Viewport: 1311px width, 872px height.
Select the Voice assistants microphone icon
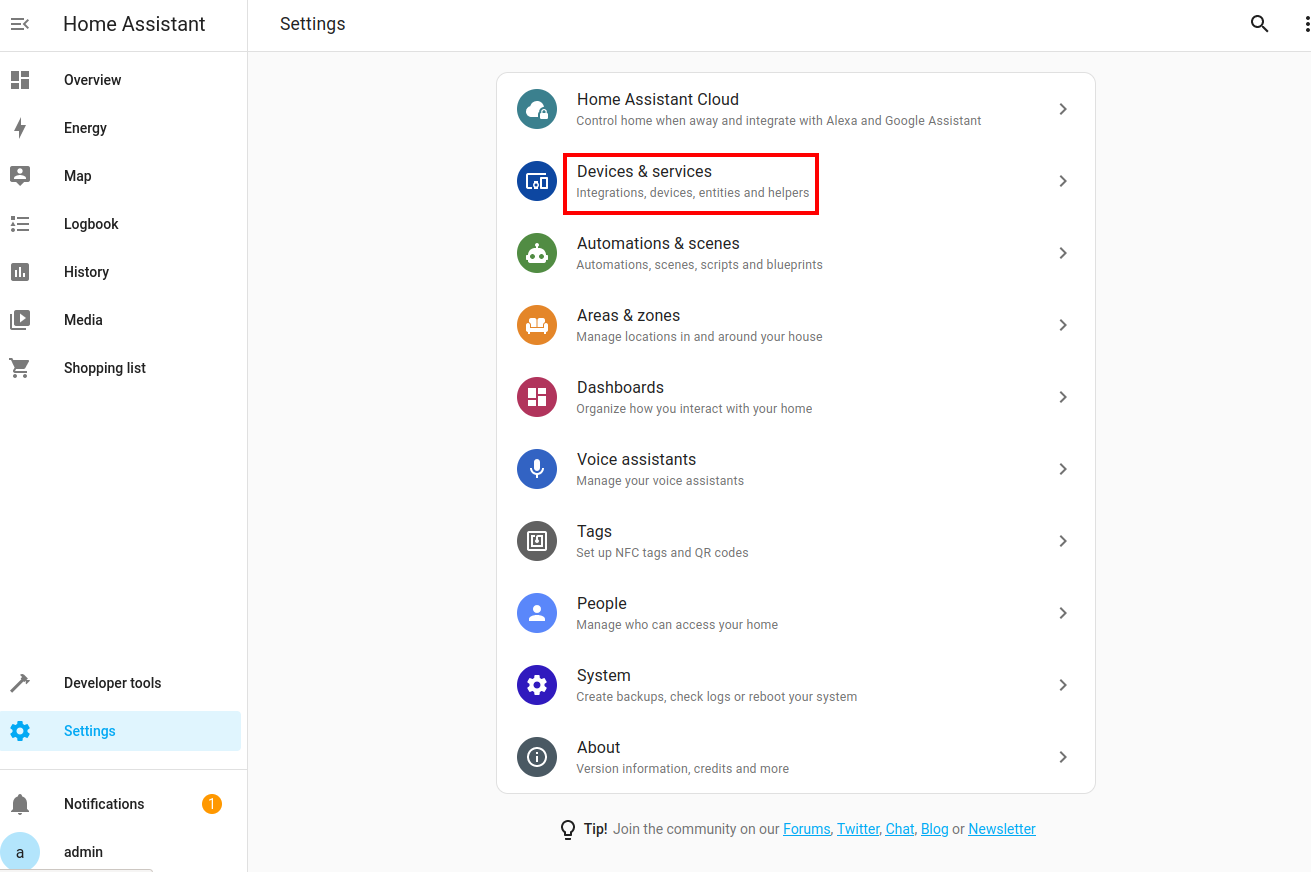pyautogui.click(x=537, y=468)
